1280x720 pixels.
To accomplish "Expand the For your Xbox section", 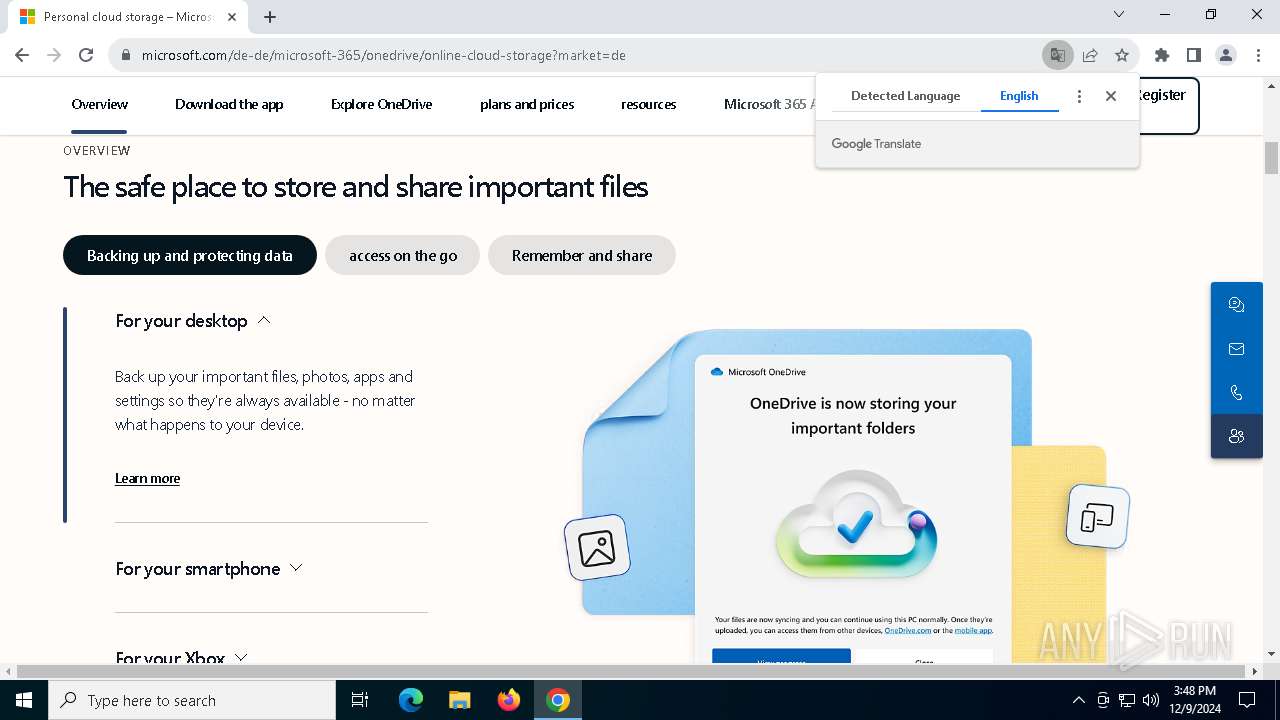I will tap(181, 658).
